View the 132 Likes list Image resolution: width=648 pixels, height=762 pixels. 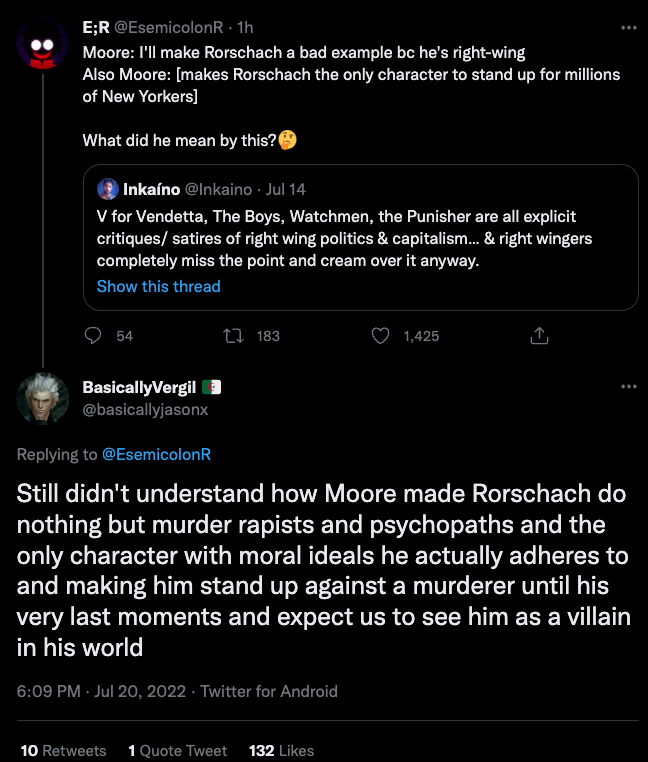tap(281, 750)
